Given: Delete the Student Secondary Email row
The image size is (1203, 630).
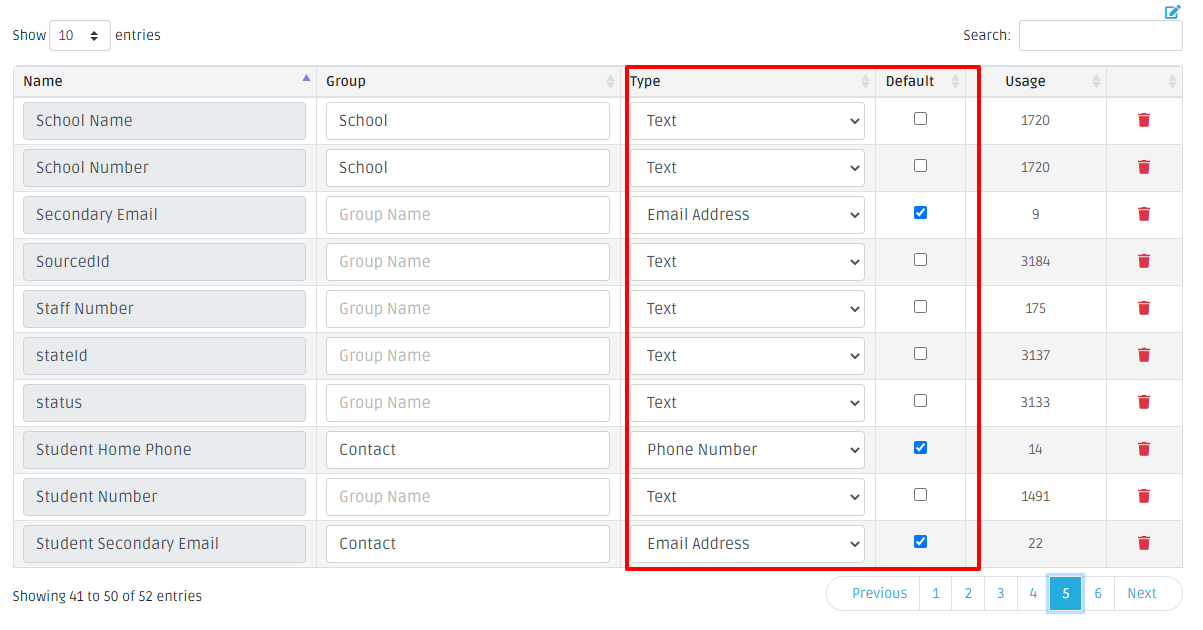Looking at the screenshot, I should pos(1144,543).
